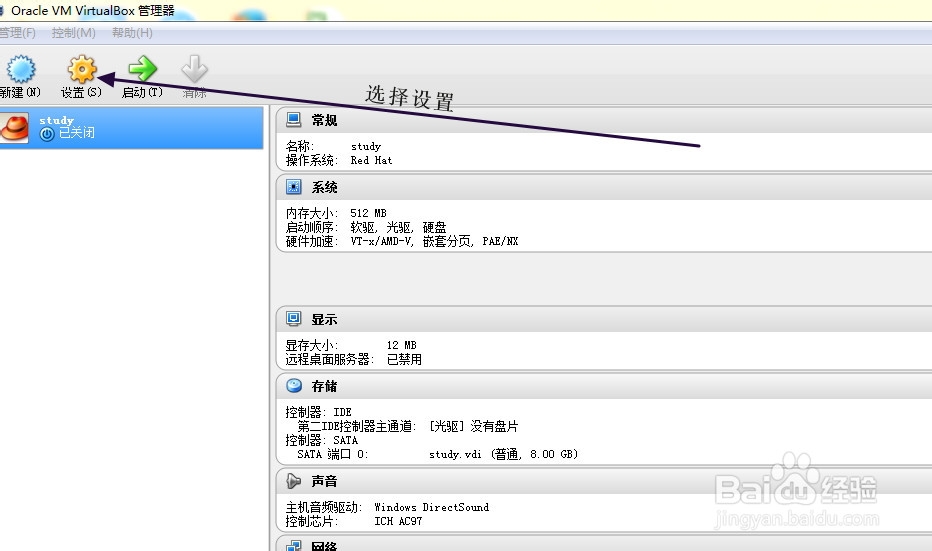Click the acceleration value VT-x/AMD-V
932x551 pixels.
382,241
